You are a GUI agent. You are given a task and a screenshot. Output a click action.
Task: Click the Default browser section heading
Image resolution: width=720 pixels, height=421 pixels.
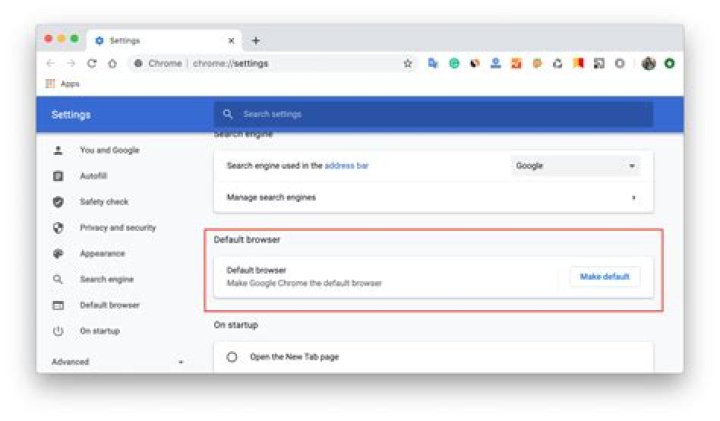click(247, 239)
